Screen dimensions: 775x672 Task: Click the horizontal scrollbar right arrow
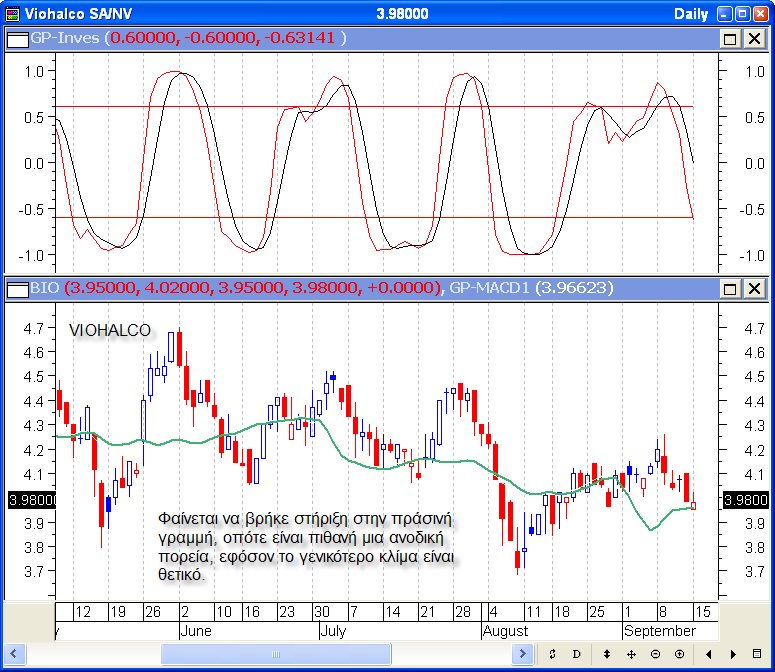[522, 654]
